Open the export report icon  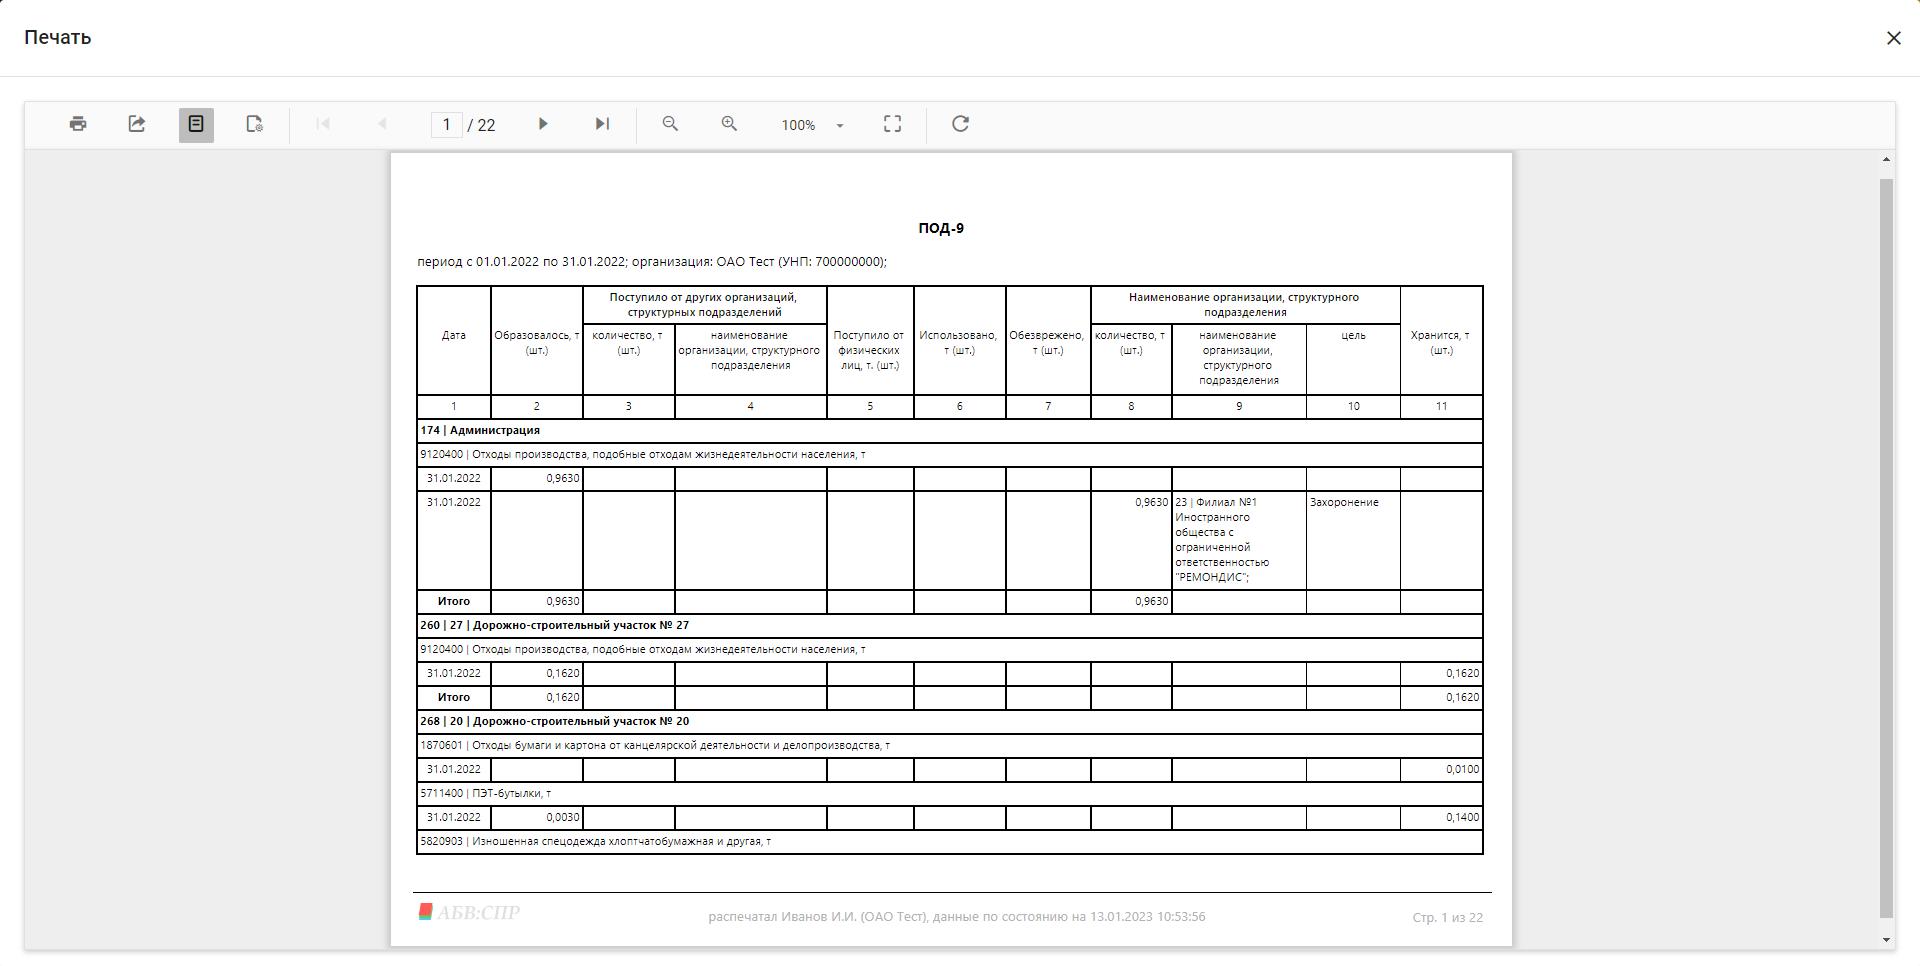pyautogui.click(x=137, y=124)
